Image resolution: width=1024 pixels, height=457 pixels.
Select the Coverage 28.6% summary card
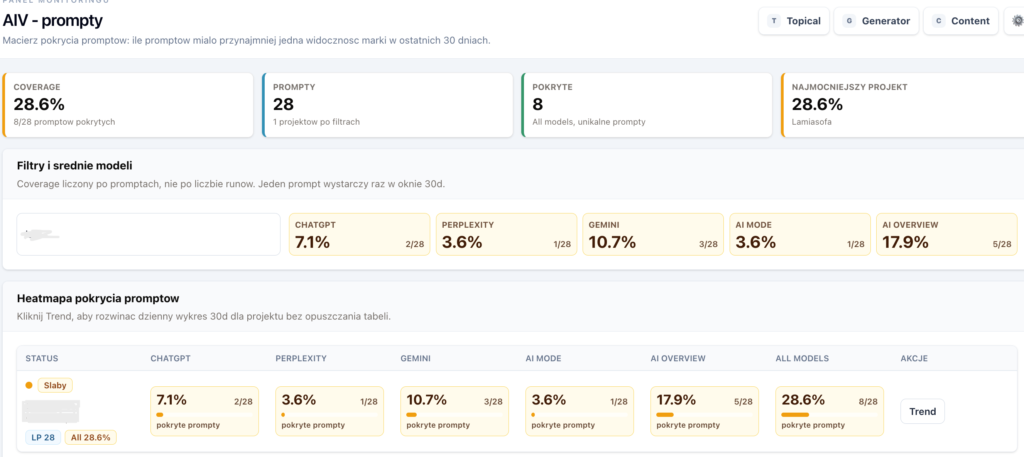(128, 105)
